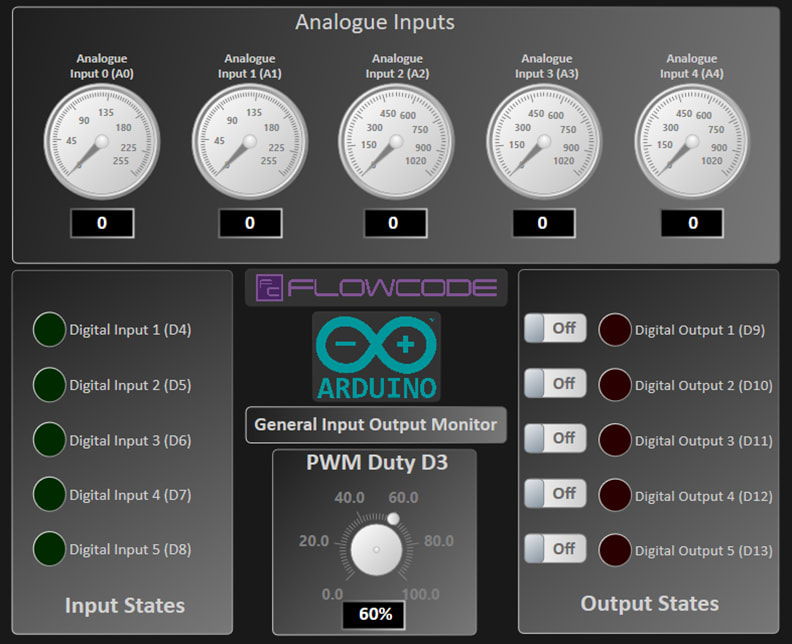Click the Analogue Input 1 (A1) gauge
Image resolution: width=792 pixels, height=644 pixels.
click(x=250, y=141)
